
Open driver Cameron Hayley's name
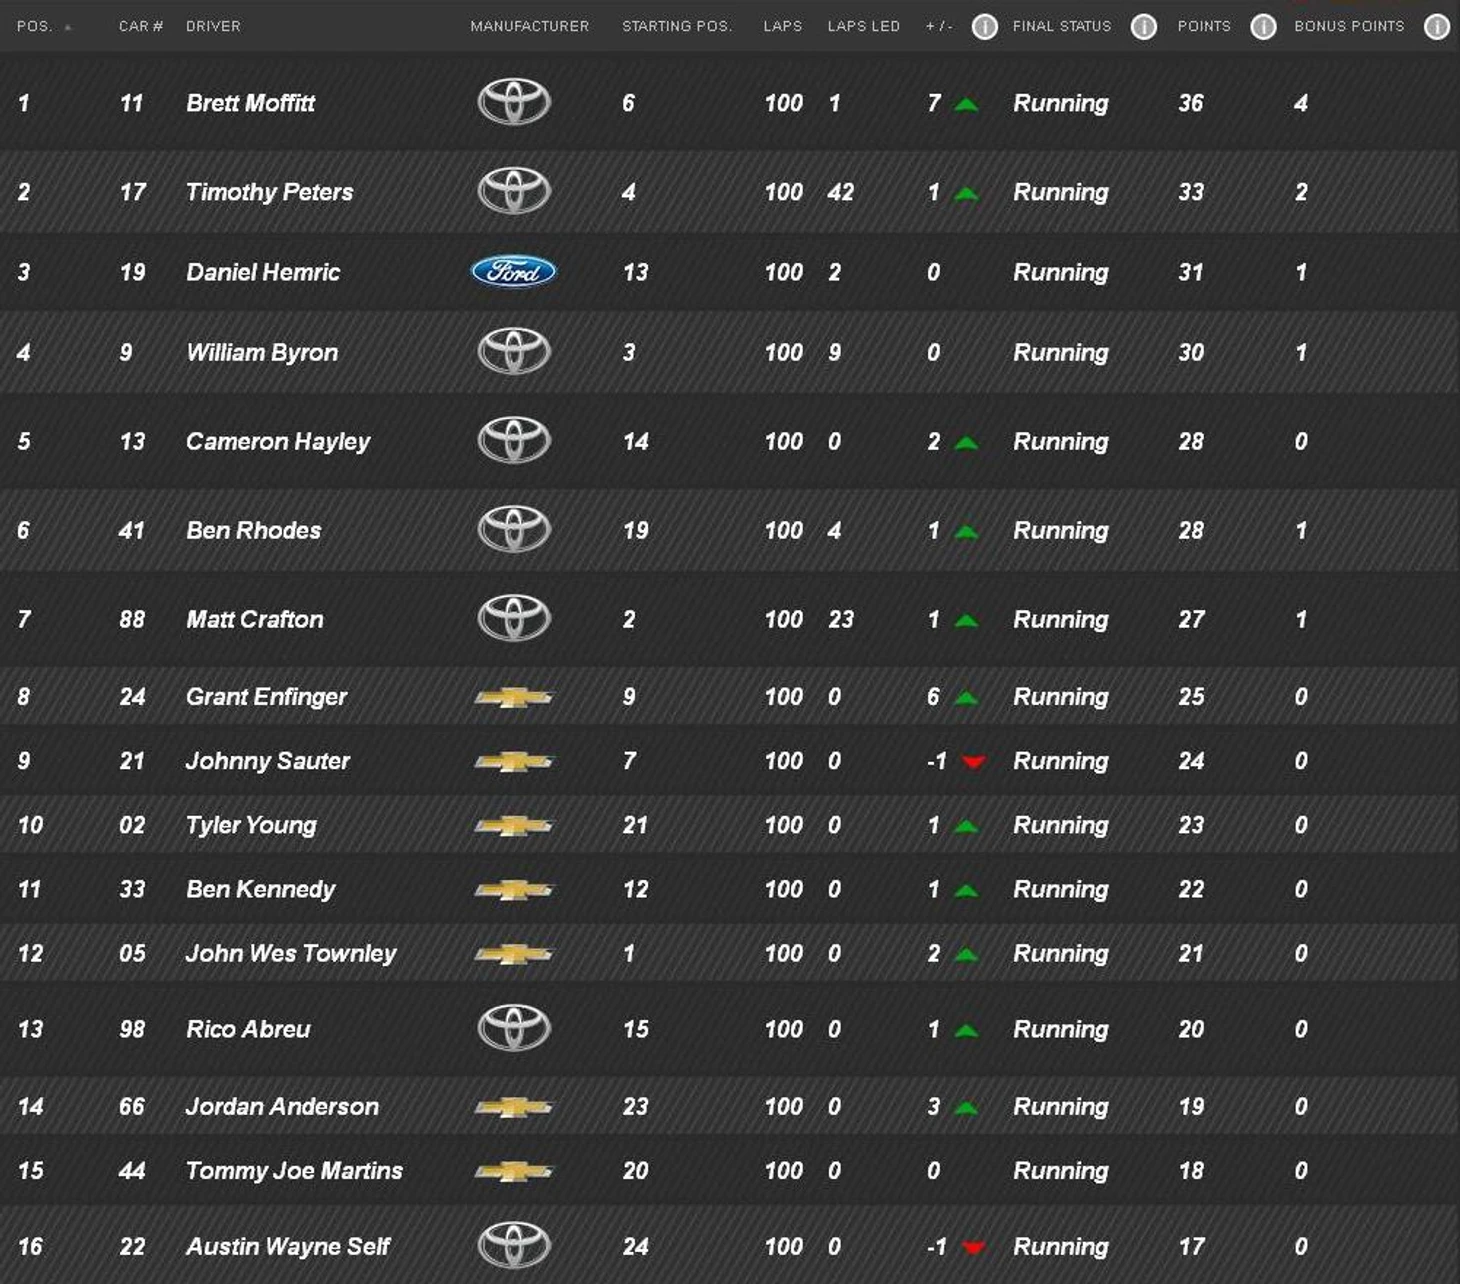point(278,441)
